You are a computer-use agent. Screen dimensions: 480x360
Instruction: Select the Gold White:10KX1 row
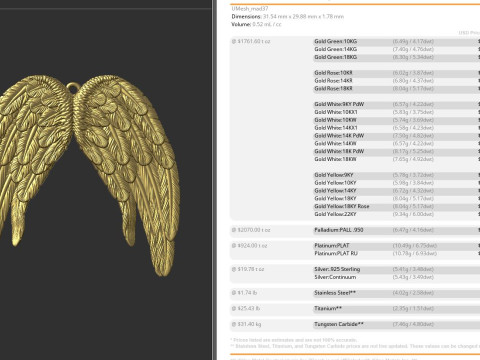click(x=397, y=112)
